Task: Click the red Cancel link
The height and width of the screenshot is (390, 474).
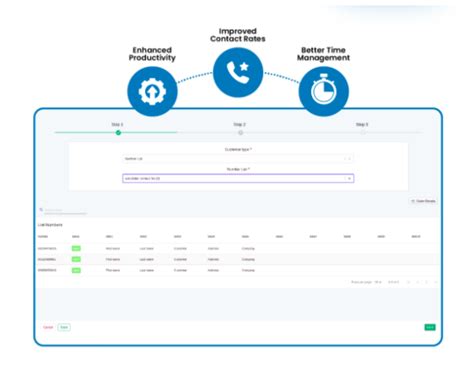Action: coord(48,327)
